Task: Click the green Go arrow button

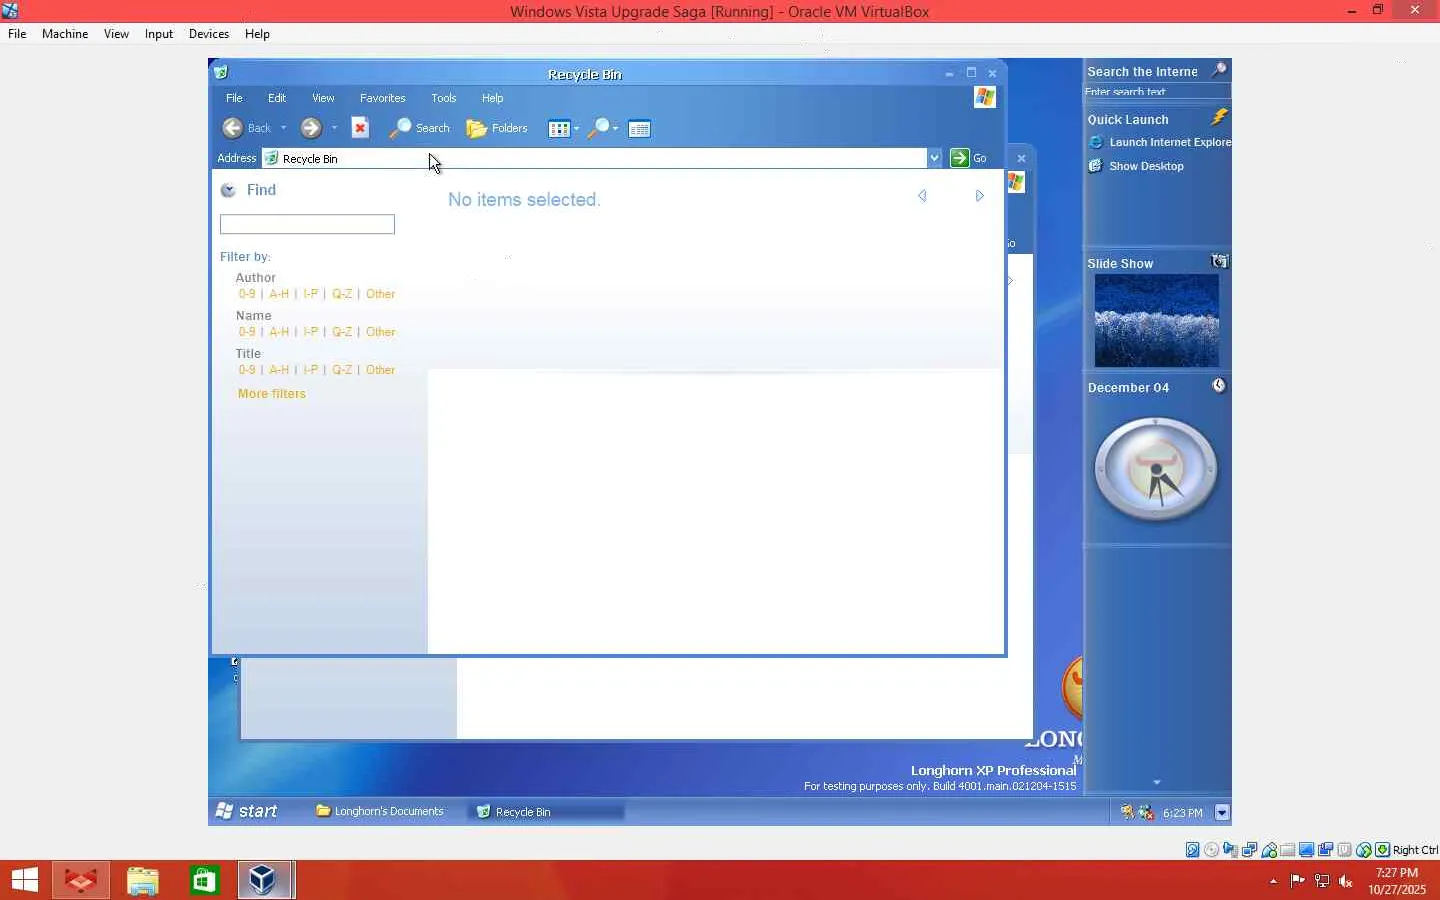Action: pyautogui.click(x=960, y=158)
